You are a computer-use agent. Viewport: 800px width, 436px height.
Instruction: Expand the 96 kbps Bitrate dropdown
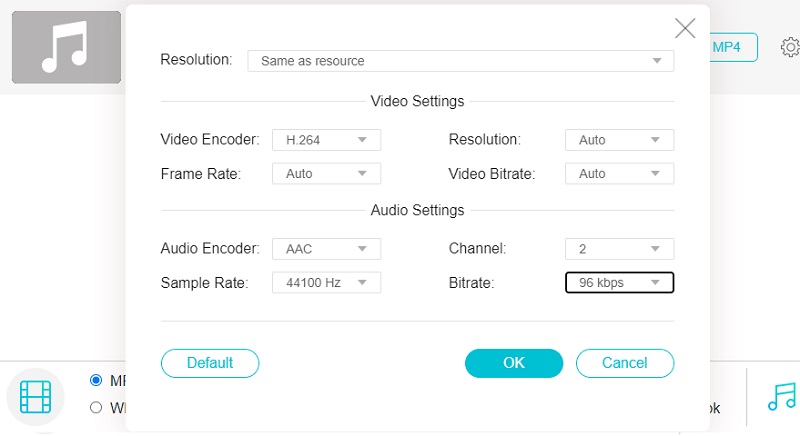click(x=619, y=283)
